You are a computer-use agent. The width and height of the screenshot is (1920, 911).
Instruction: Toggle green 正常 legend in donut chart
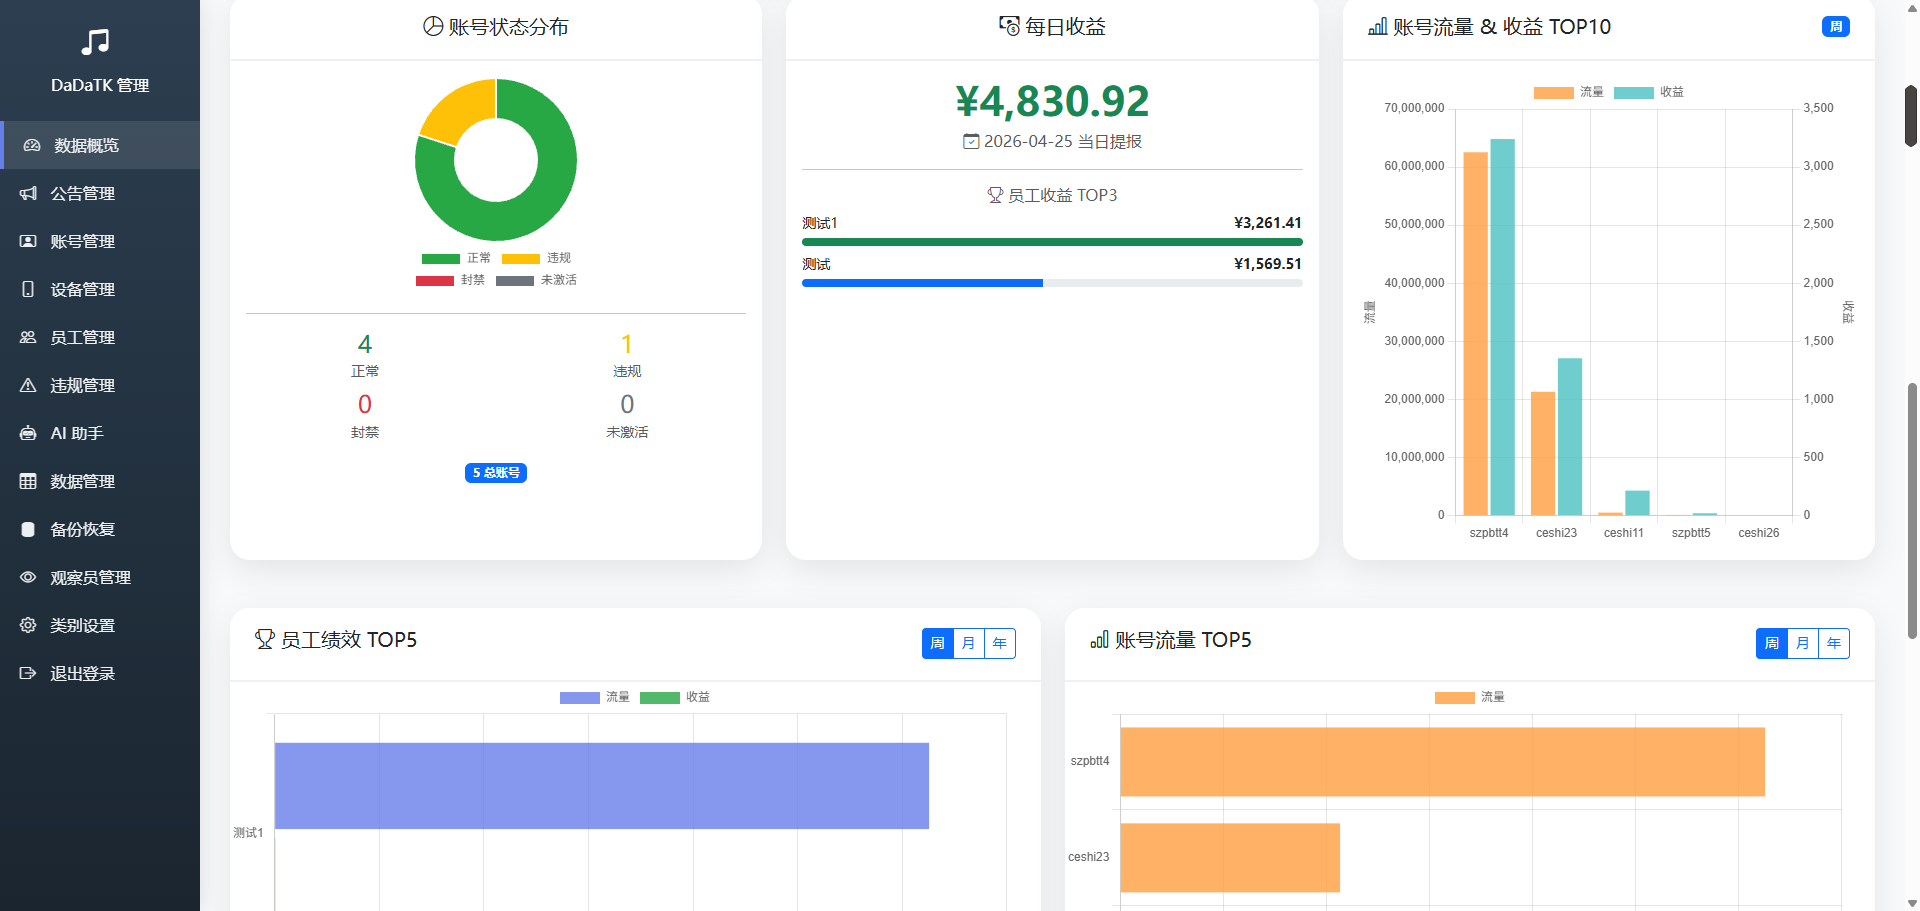440,258
